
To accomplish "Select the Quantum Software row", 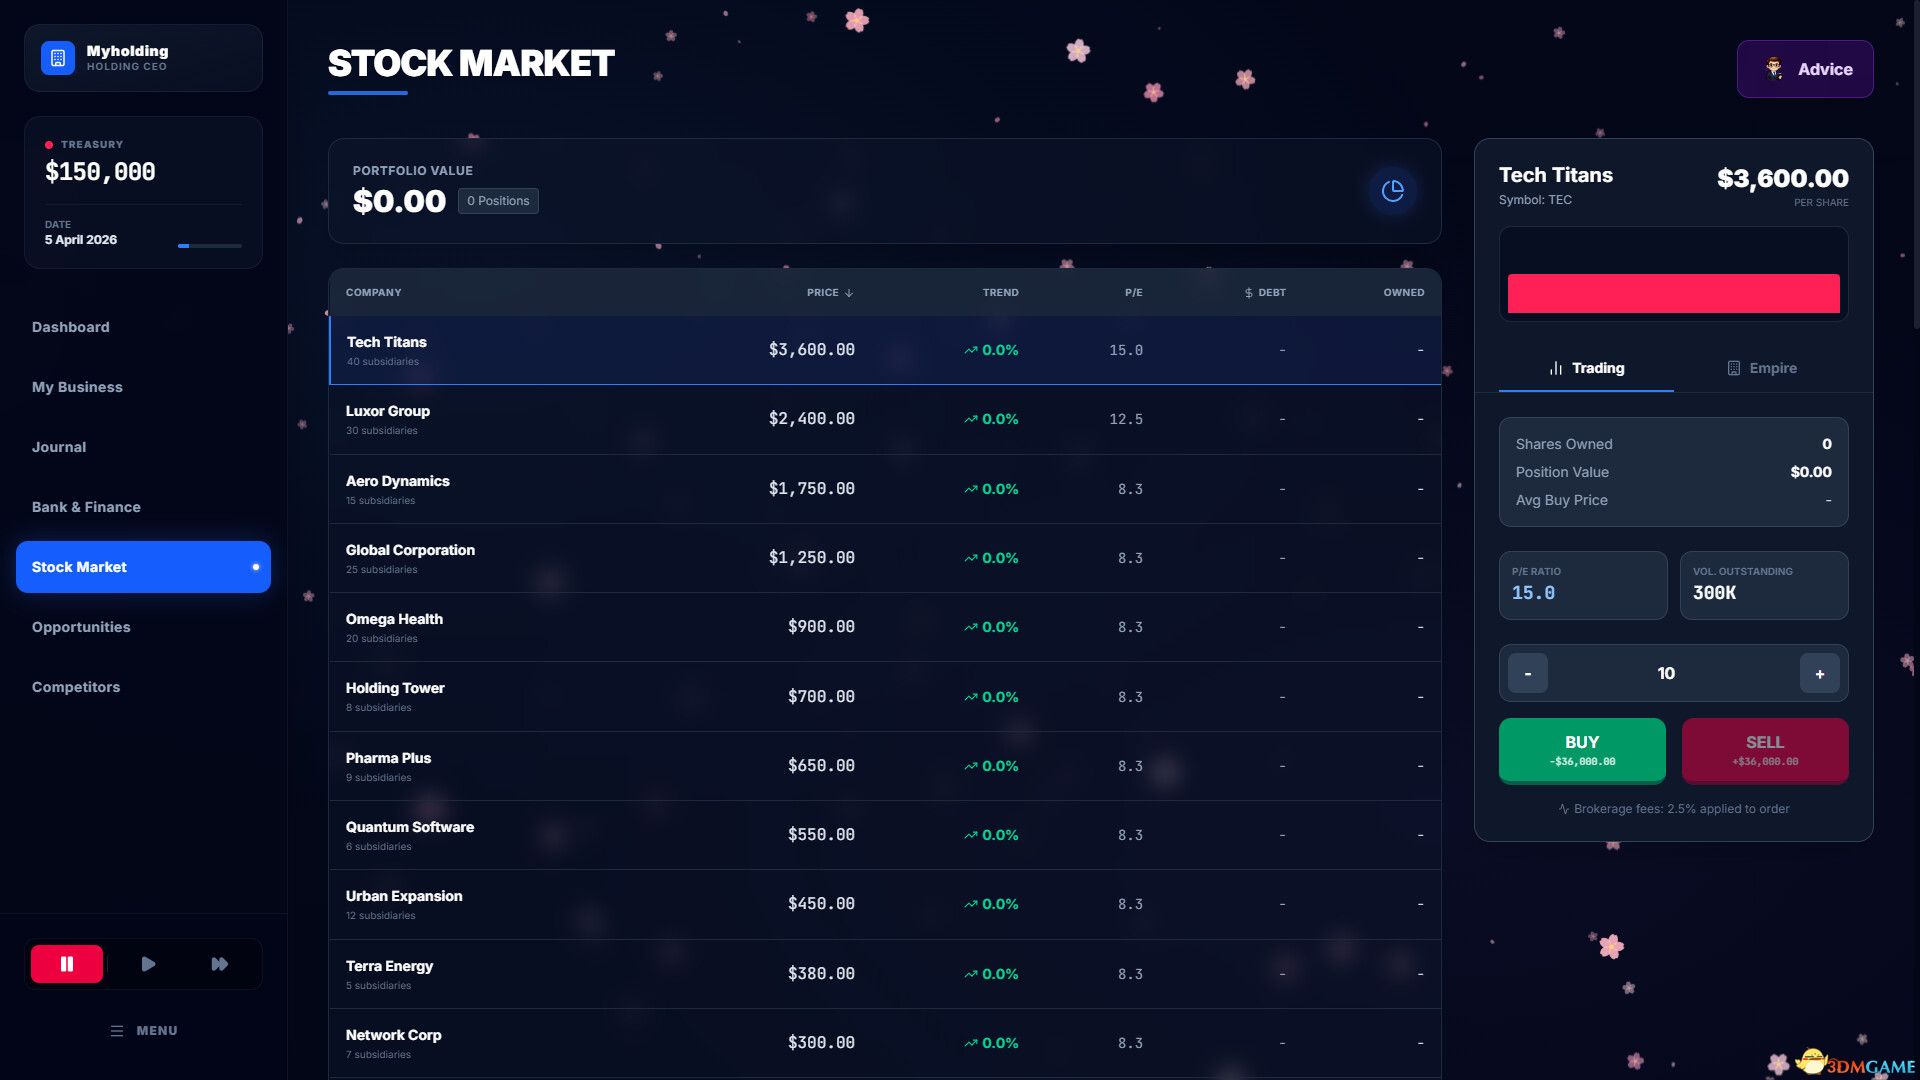I will tap(885, 835).
